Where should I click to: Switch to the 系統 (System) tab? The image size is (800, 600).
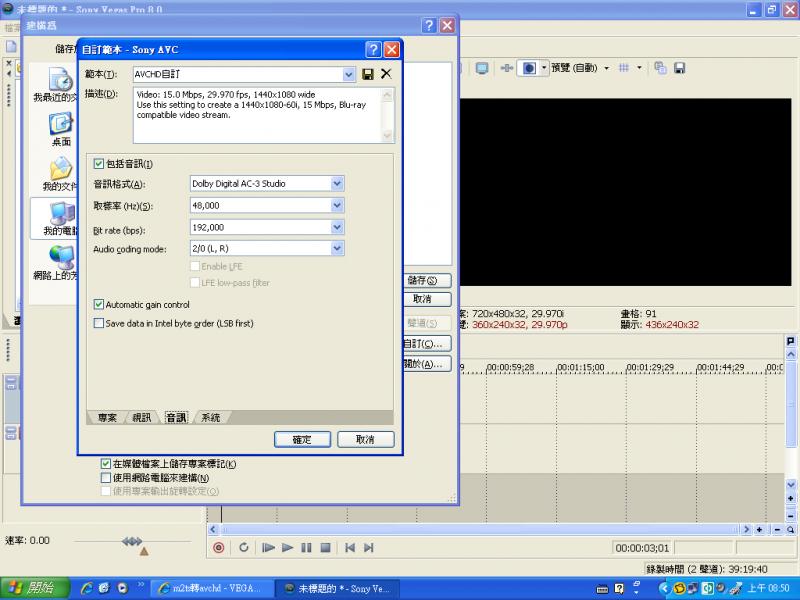pos(210,417)
